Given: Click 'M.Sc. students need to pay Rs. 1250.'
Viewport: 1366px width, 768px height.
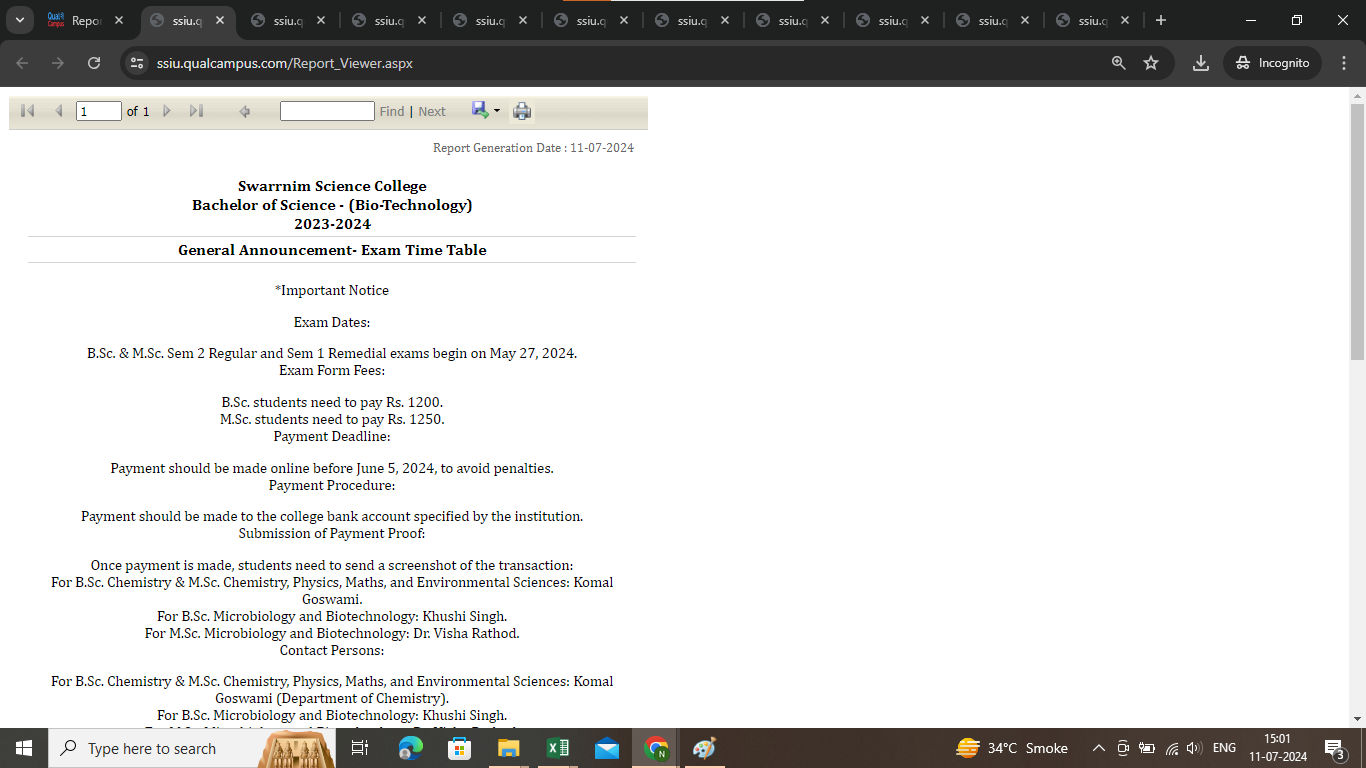Looking at the screenshot, I should [x=332, y=419].
